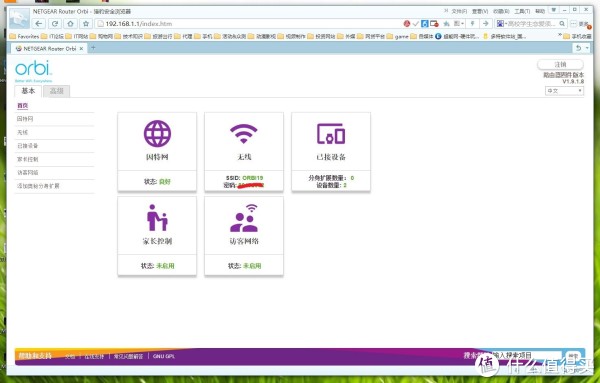Expand the collapsed menu chevron in title bar
This screenshot has width=600, height=383.
(446, 11)
